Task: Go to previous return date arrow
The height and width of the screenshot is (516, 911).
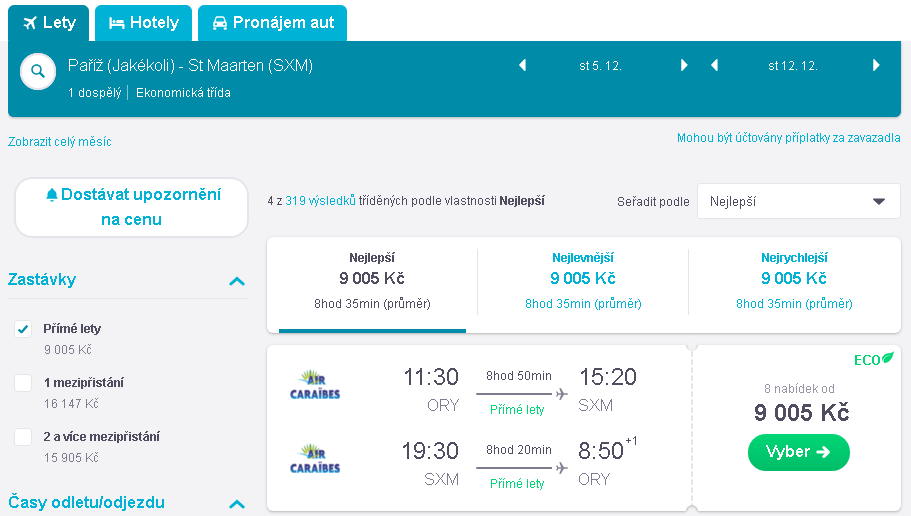Action: tap(715, 65)
